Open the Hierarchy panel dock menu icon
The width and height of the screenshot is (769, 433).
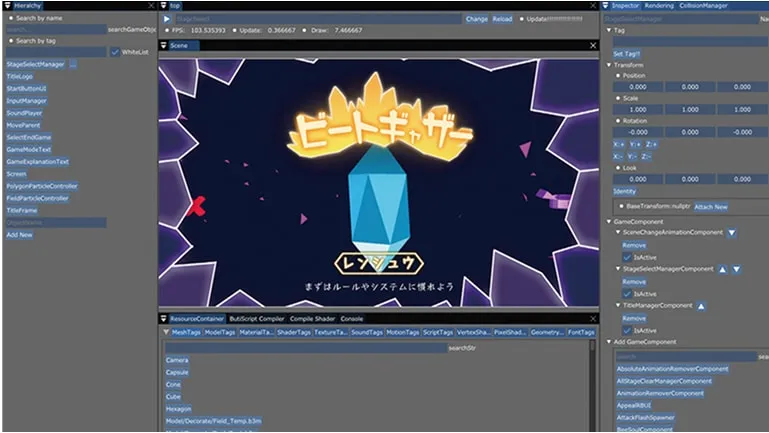[x=7, y=5]
